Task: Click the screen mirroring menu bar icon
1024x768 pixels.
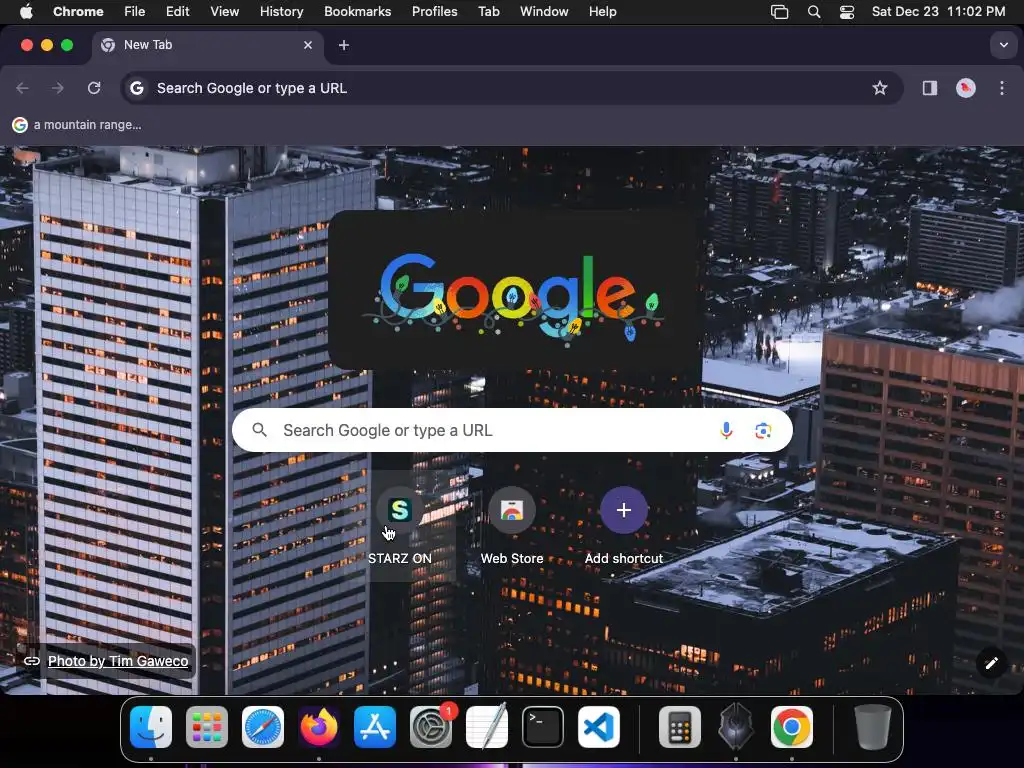Action: [780, 12]
